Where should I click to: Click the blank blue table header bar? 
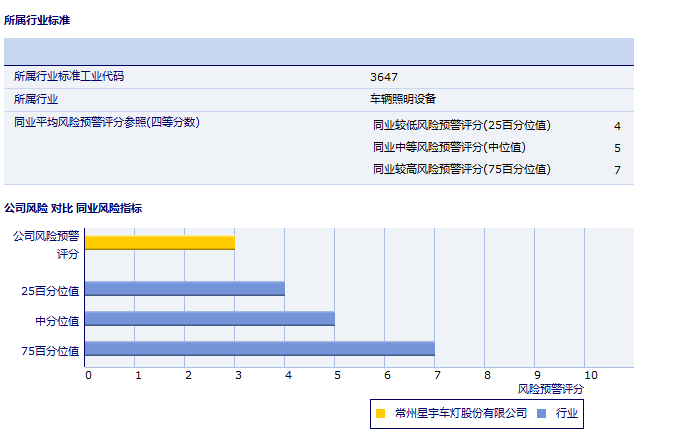[319, 51]
